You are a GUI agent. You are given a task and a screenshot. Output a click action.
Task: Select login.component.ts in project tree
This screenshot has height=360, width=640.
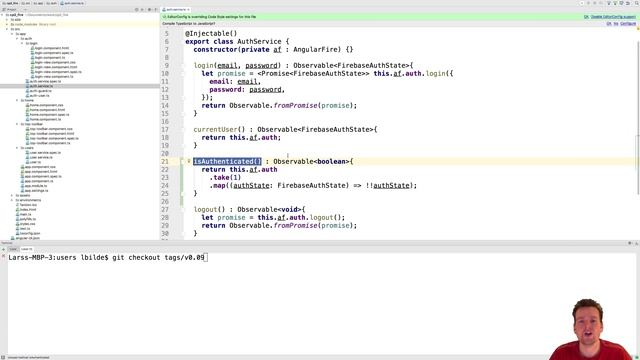tap(49, 58)
